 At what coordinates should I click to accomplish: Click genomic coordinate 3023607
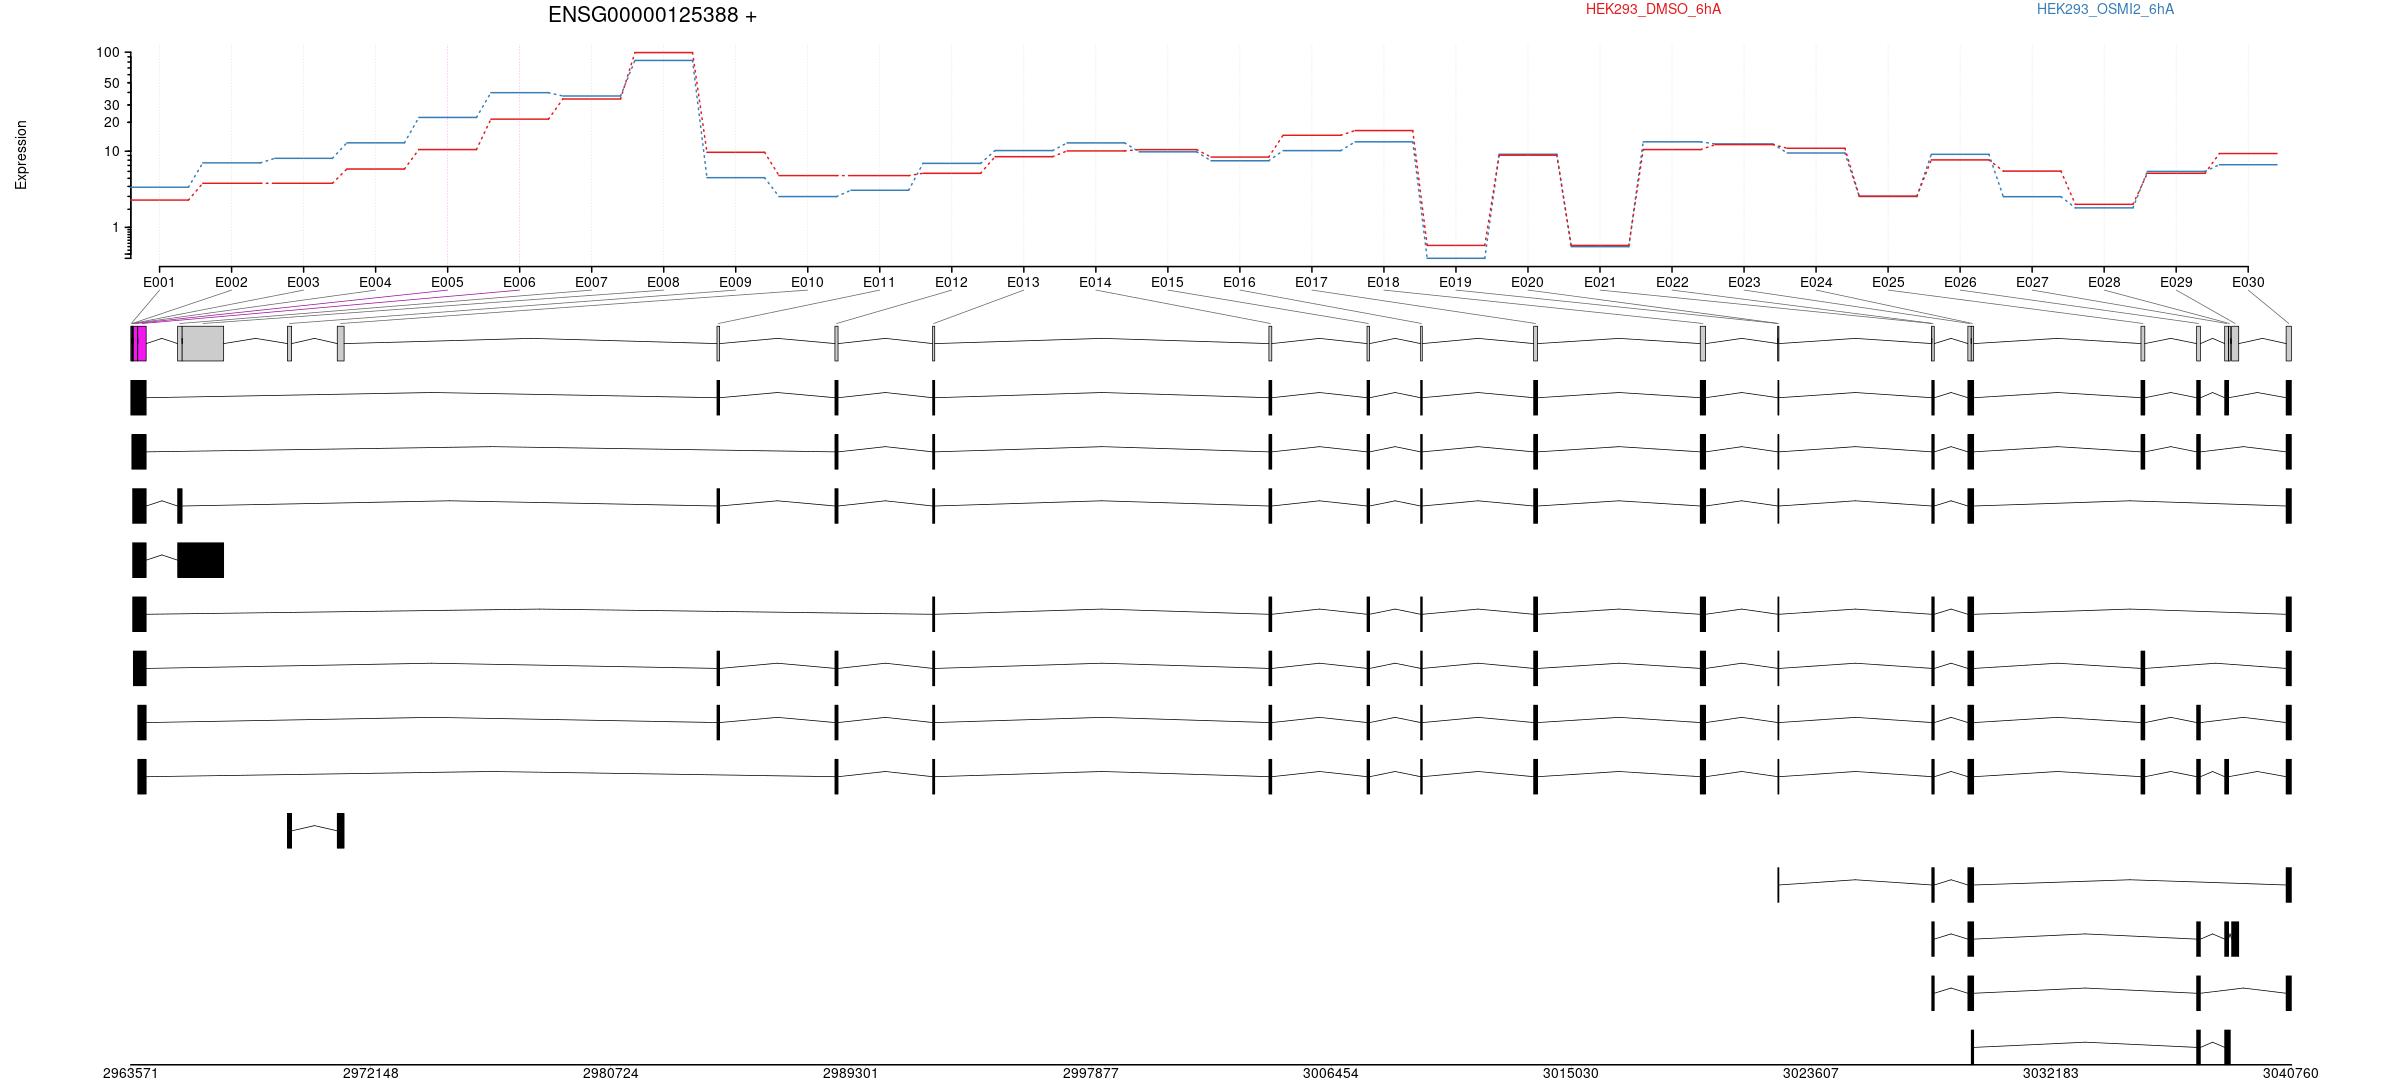[x=1810, y=1073]
